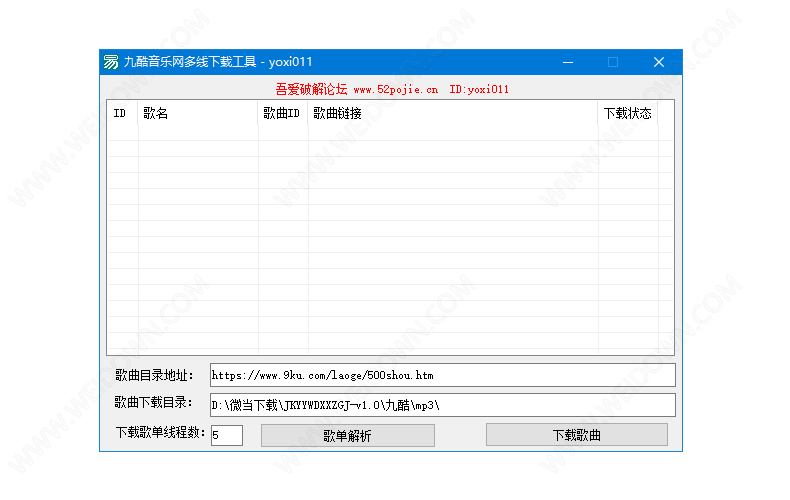Click the 下载歌单线程数 label
The height and width of the screenshot is (500, 790).
pos(161,432)
